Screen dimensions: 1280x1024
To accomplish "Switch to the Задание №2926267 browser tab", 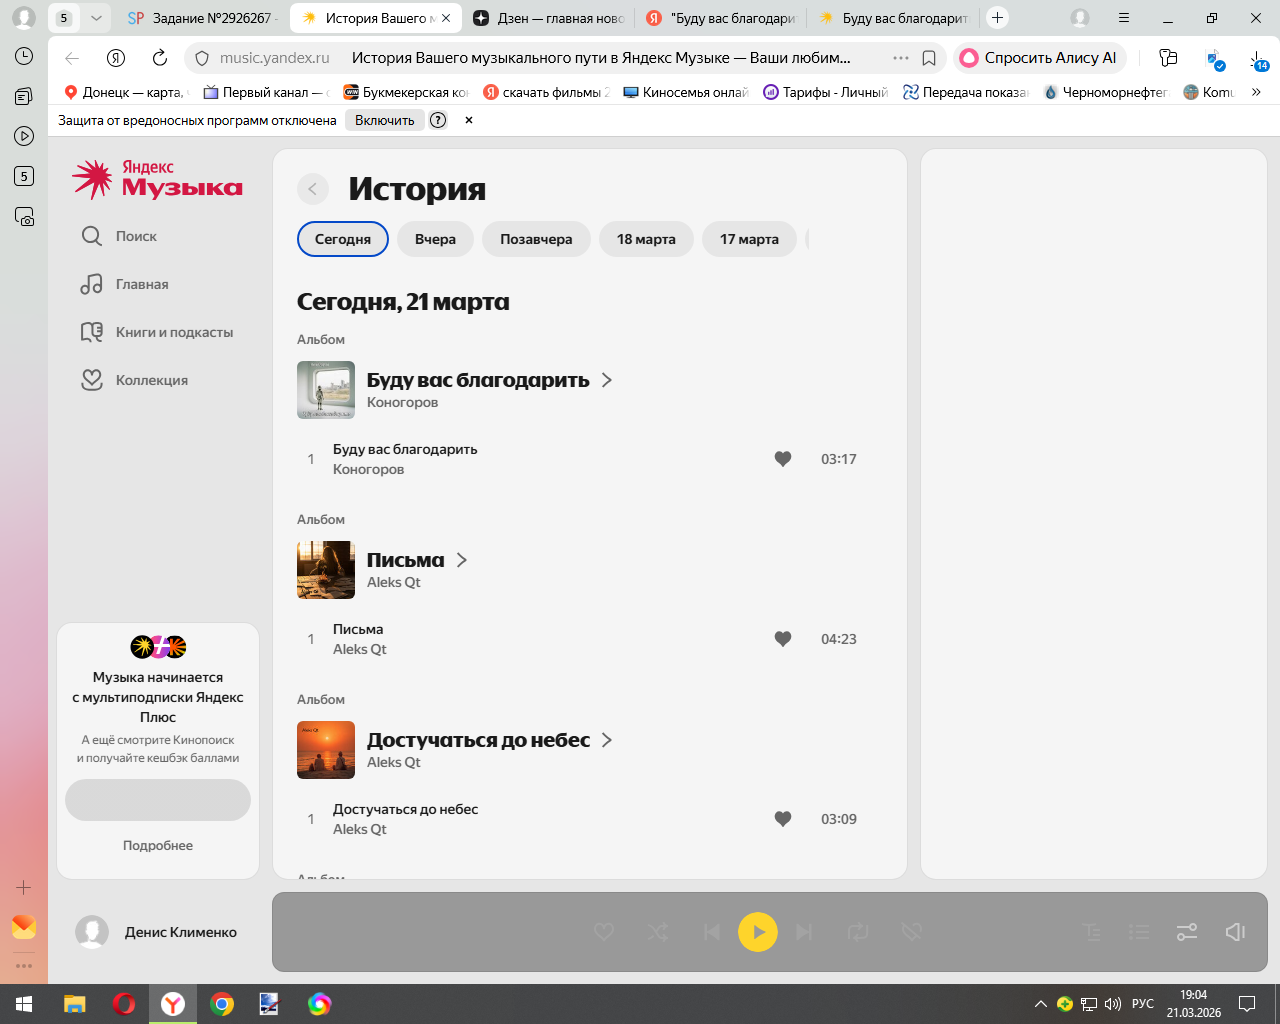I will pos(203,18).
